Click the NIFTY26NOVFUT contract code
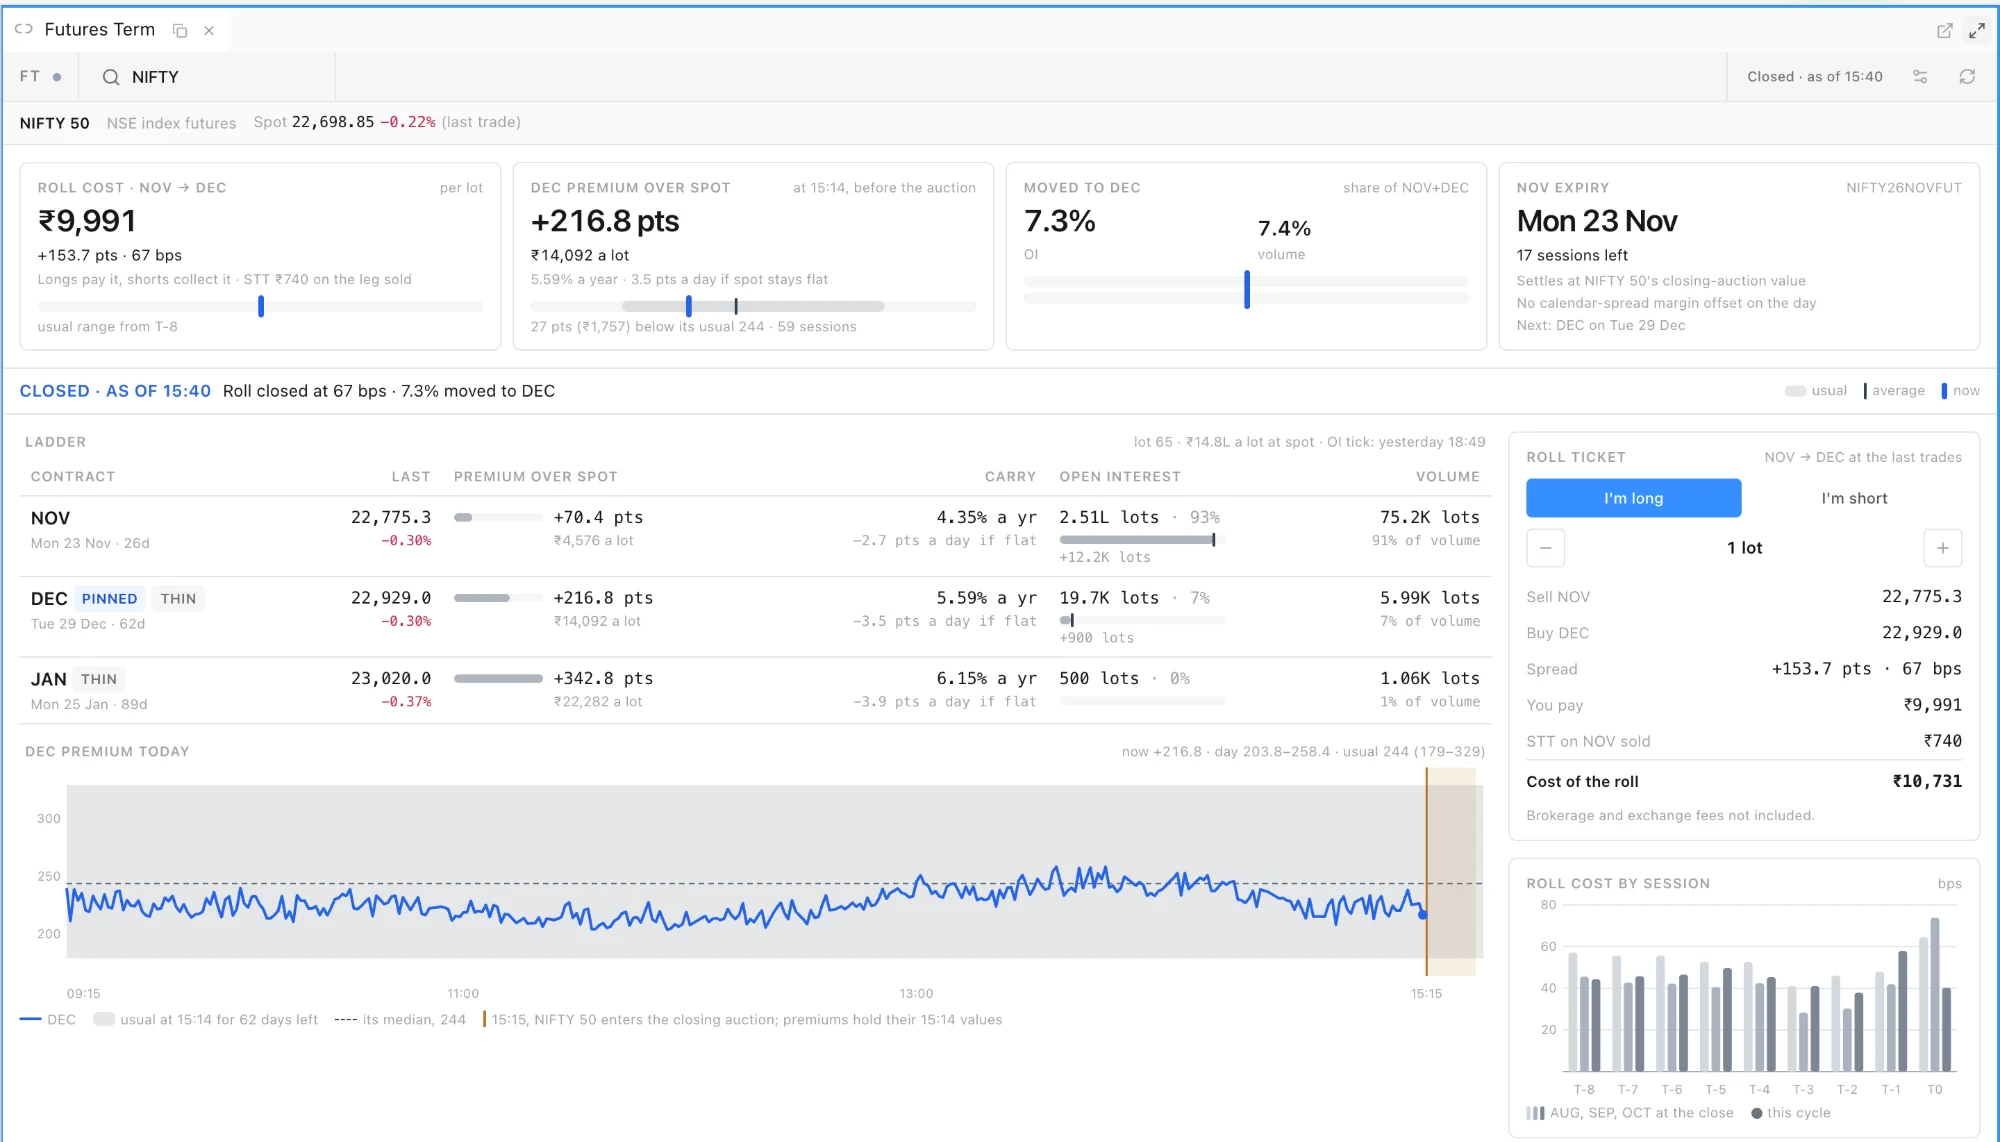 [x=1904, y=188]
